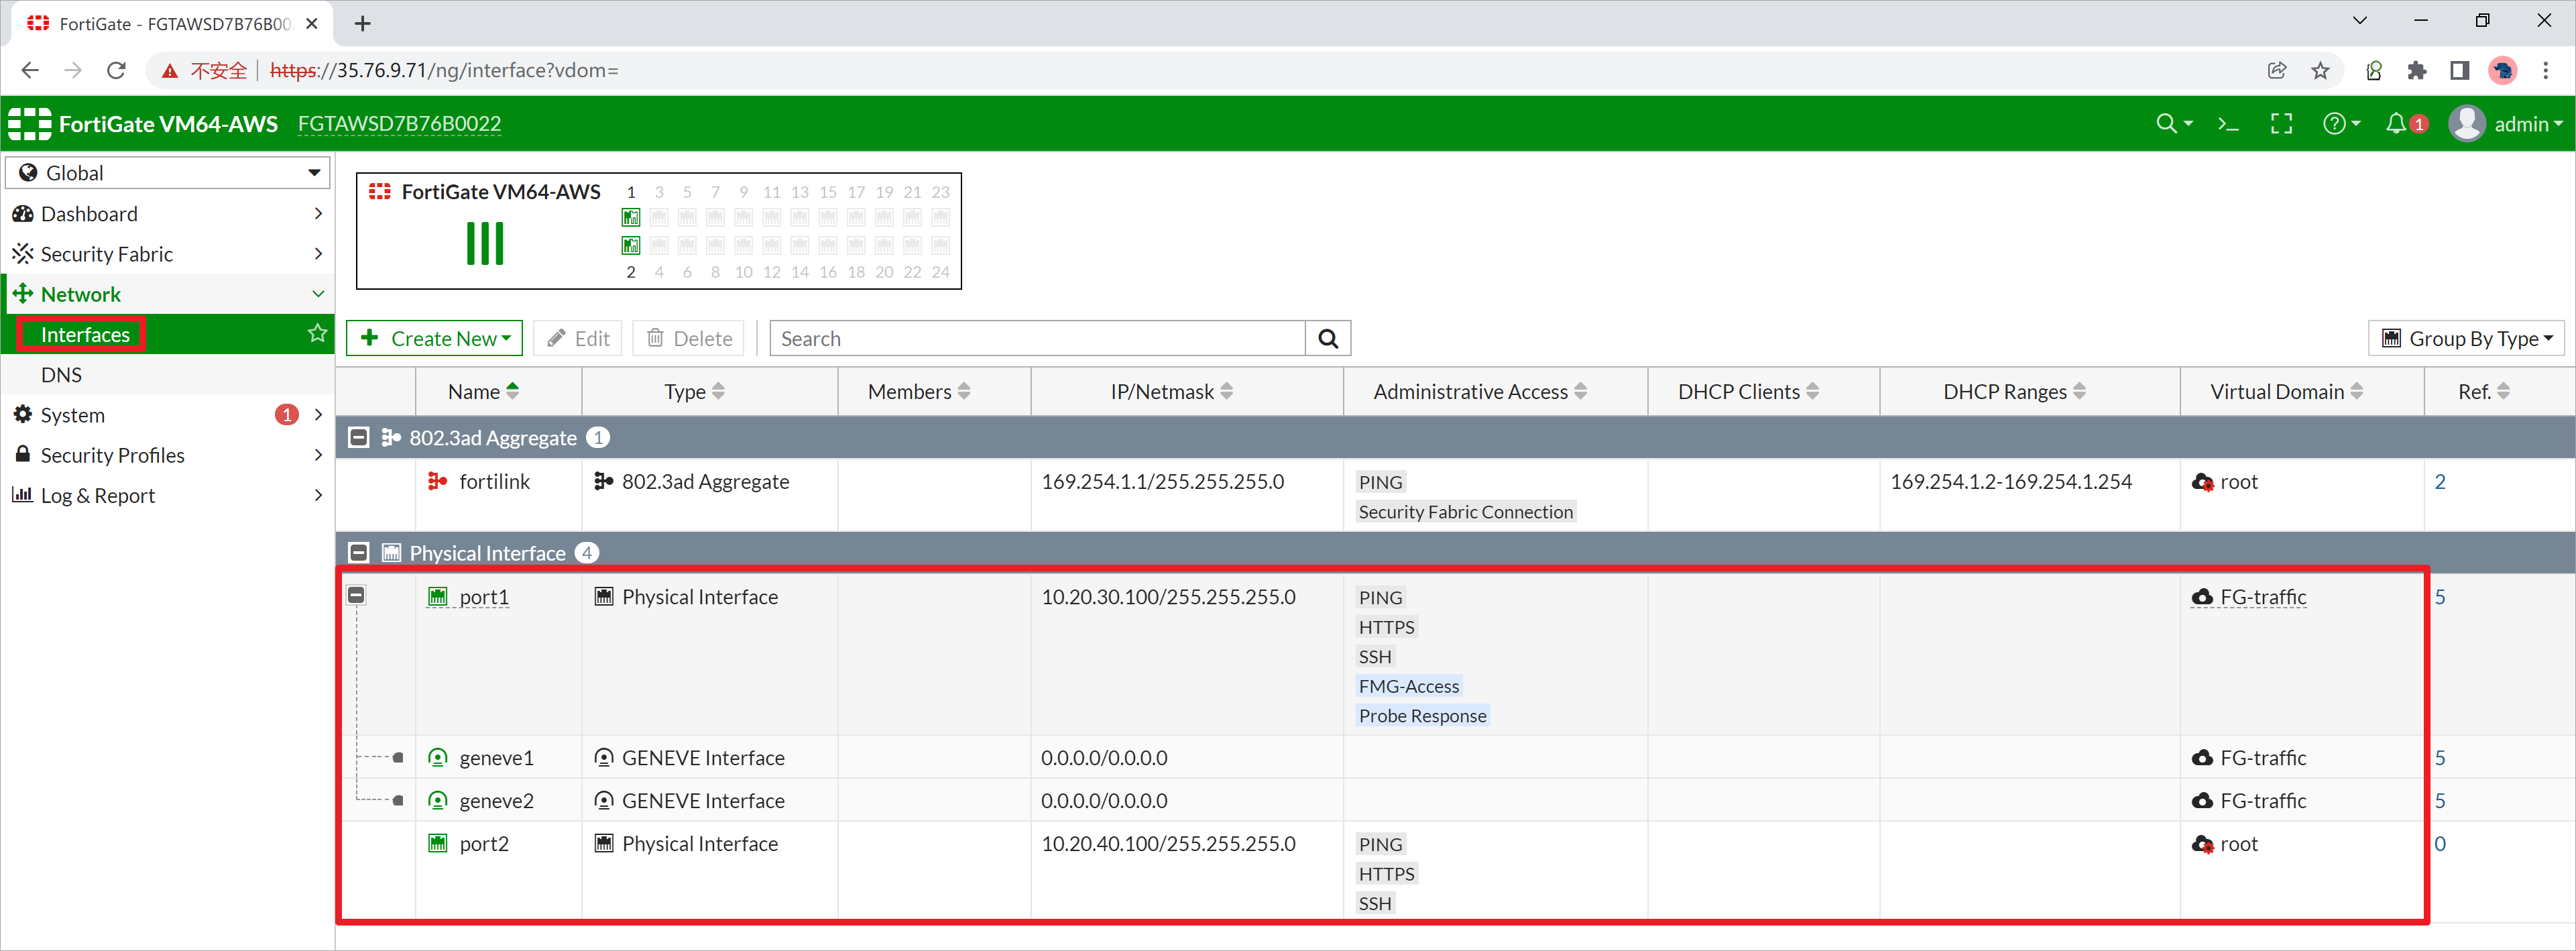The height and width of the screenshot is (951, 2576).
Task: Click the FG-traffic virtual domain link for port1
Action: pos(2262,597)
